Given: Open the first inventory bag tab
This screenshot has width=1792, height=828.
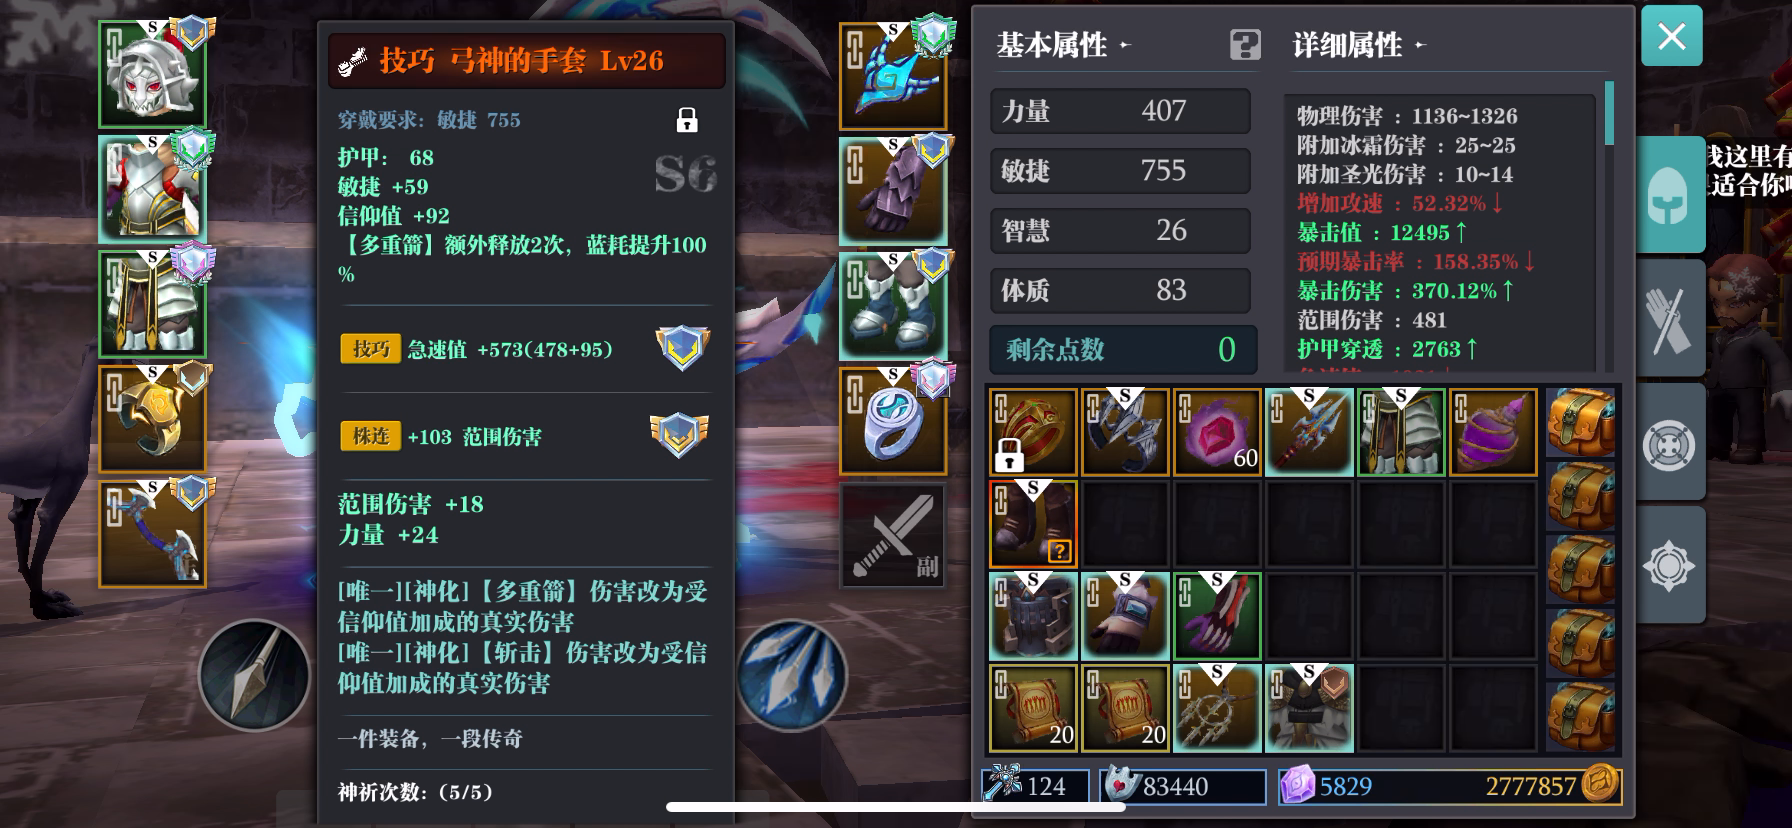Looking at the screenshot, I should click(x=1581, y=423).
